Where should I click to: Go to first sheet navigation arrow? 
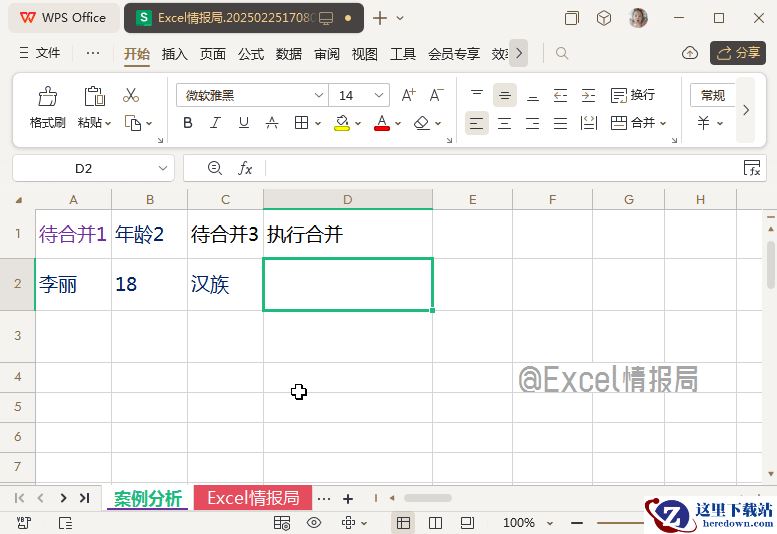pos(19,498)
